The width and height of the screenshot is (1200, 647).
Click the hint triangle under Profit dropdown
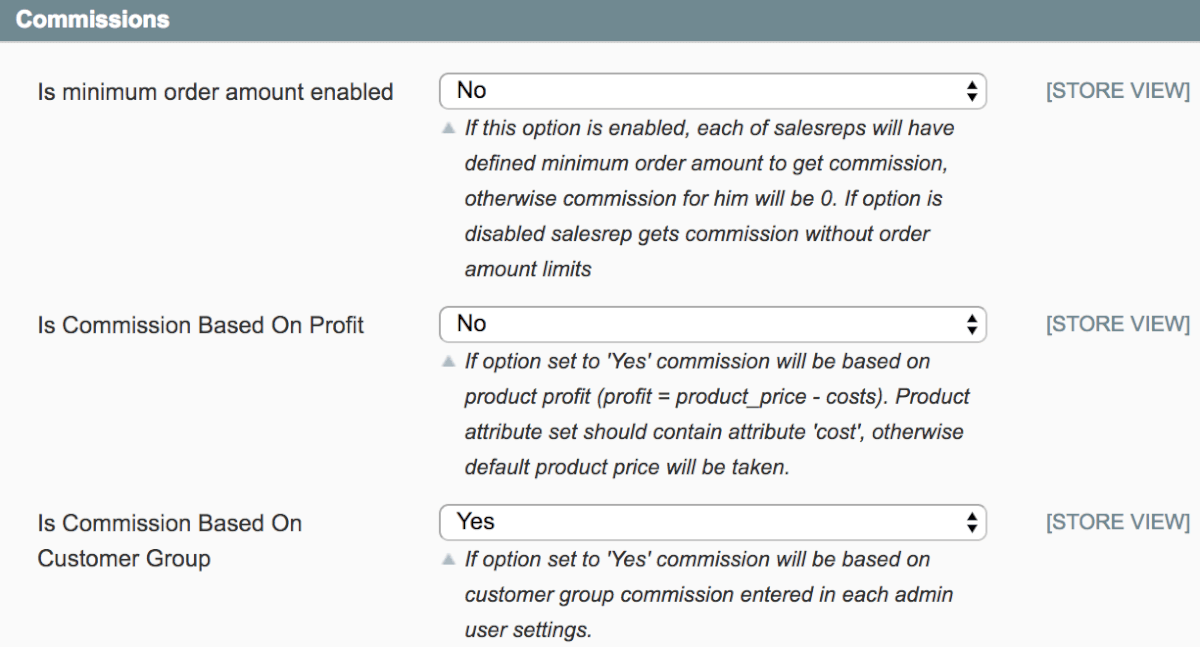point(449,362)
